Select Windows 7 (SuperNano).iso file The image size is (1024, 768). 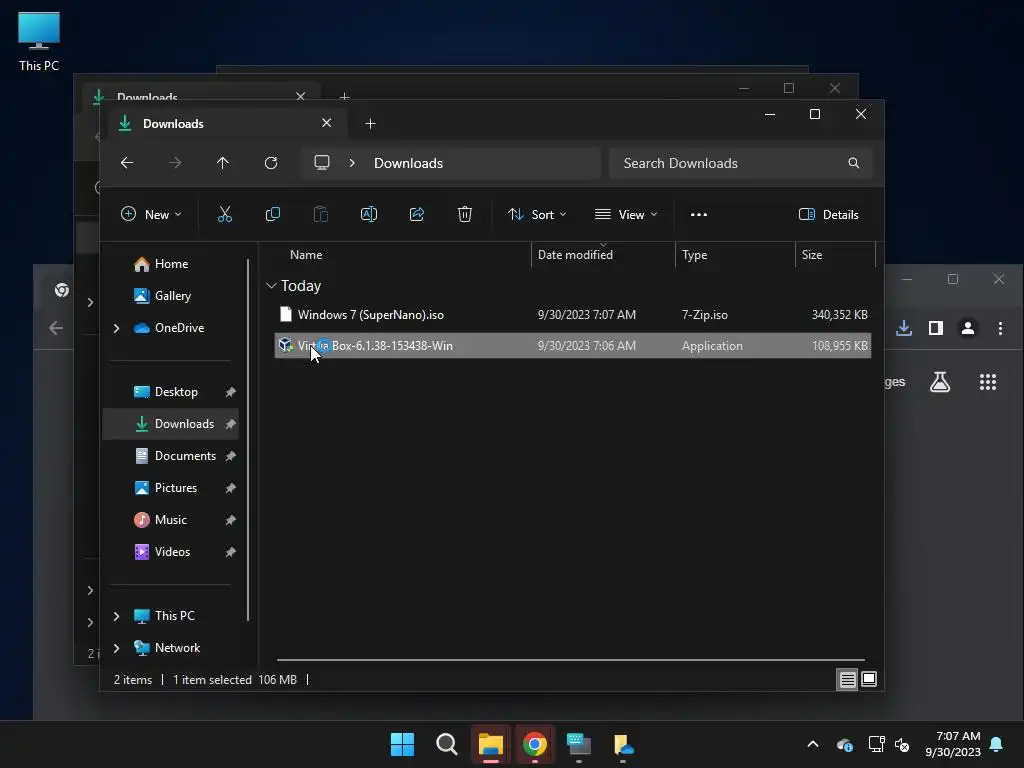pos(572,315)
